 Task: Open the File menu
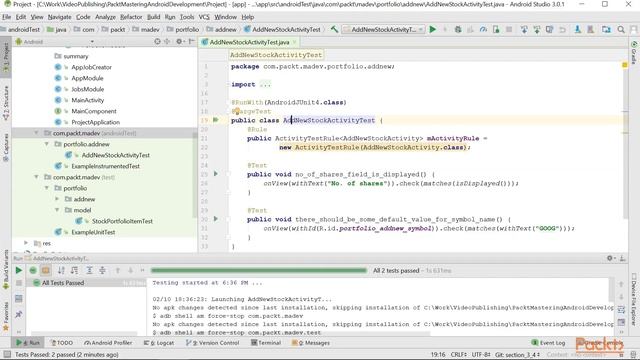click(x=7, y=17)
